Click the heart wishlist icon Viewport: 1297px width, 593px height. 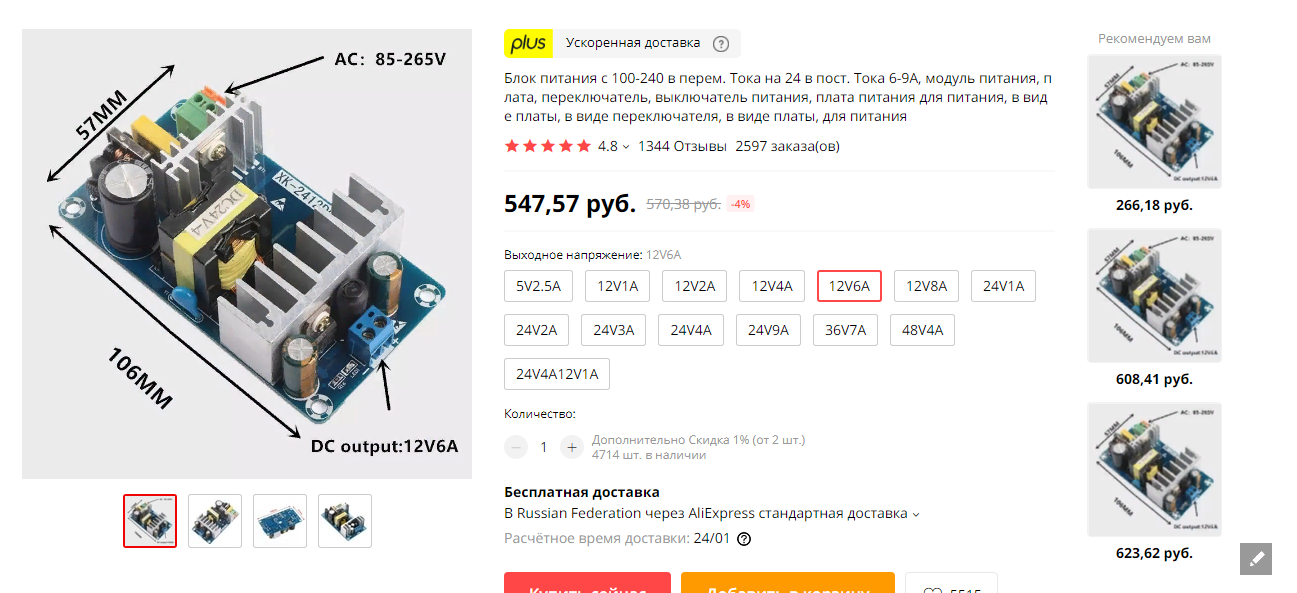[x=932, y=589]
